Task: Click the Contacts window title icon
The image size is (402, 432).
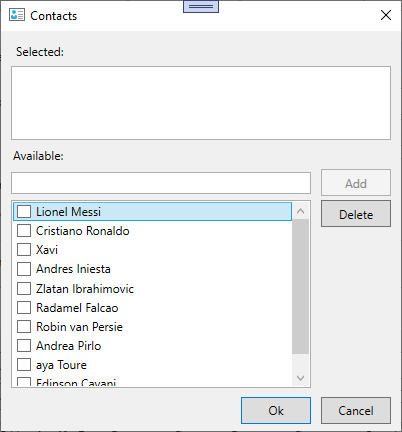Action: click(17, 15)
